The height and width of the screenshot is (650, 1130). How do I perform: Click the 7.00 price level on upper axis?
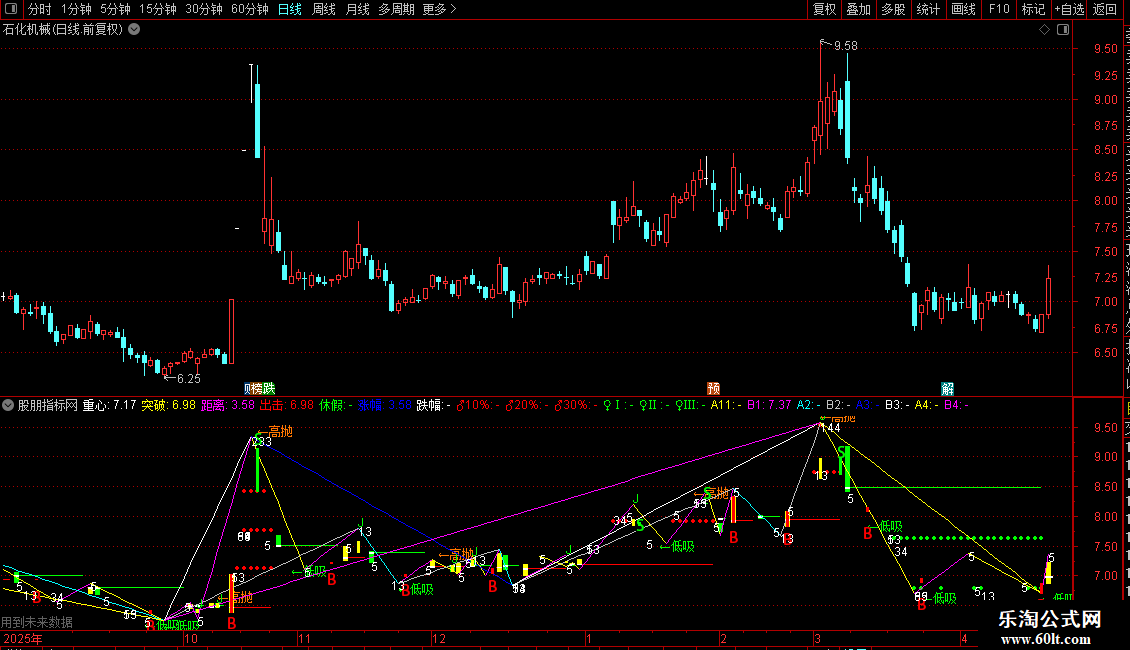tap(1105, 302)
